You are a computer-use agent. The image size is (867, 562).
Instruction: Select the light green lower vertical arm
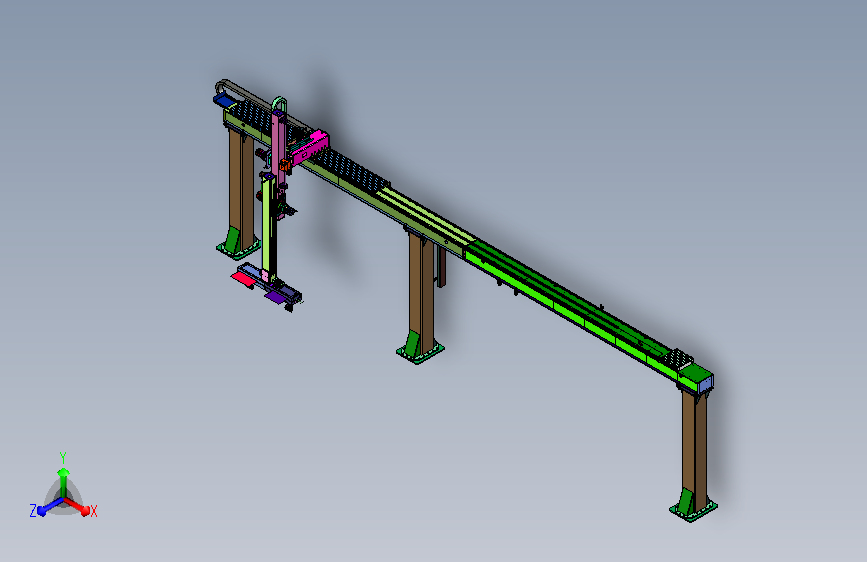click(268, 227)
